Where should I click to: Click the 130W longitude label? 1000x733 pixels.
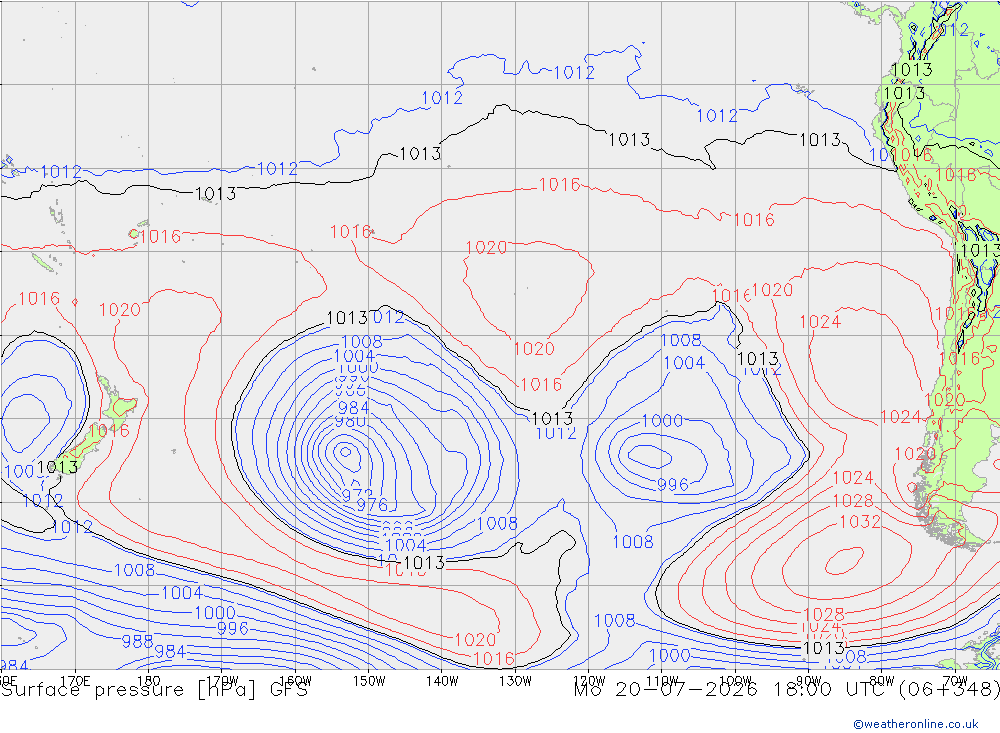515,681
